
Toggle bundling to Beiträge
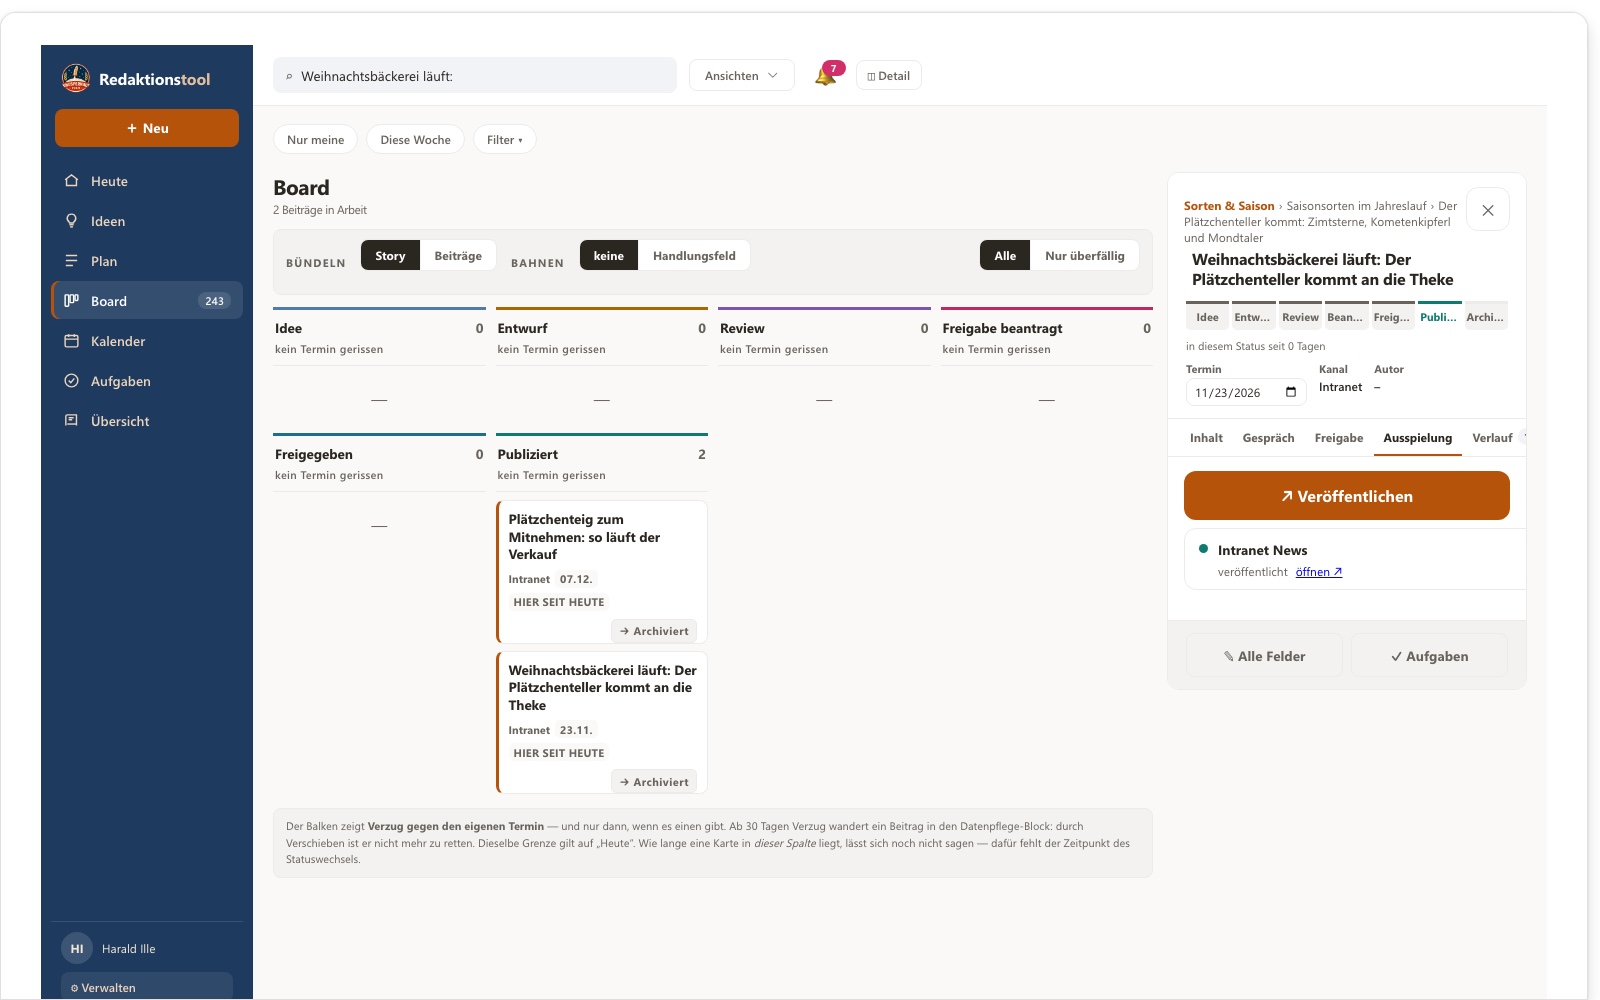pyautogui.click(x=458, y=256)
